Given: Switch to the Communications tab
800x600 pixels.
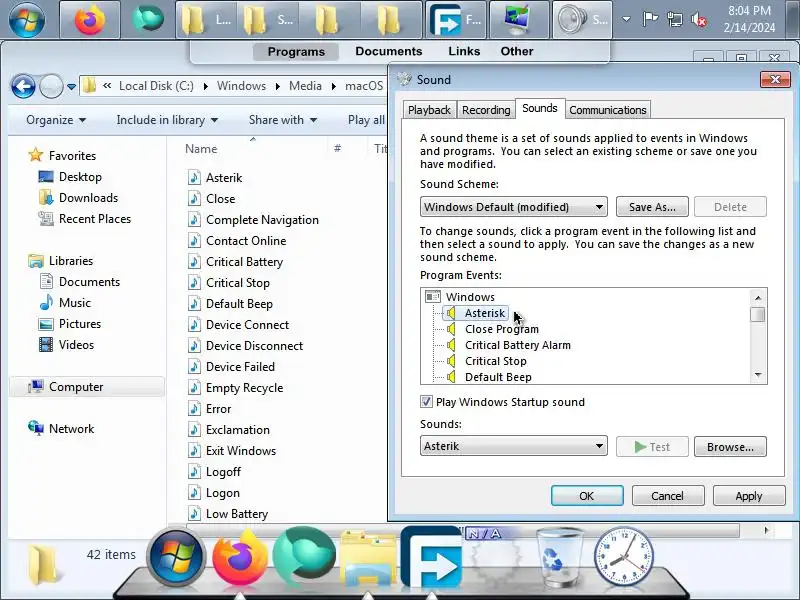Looking at the screenshot, I should [608, 110].
